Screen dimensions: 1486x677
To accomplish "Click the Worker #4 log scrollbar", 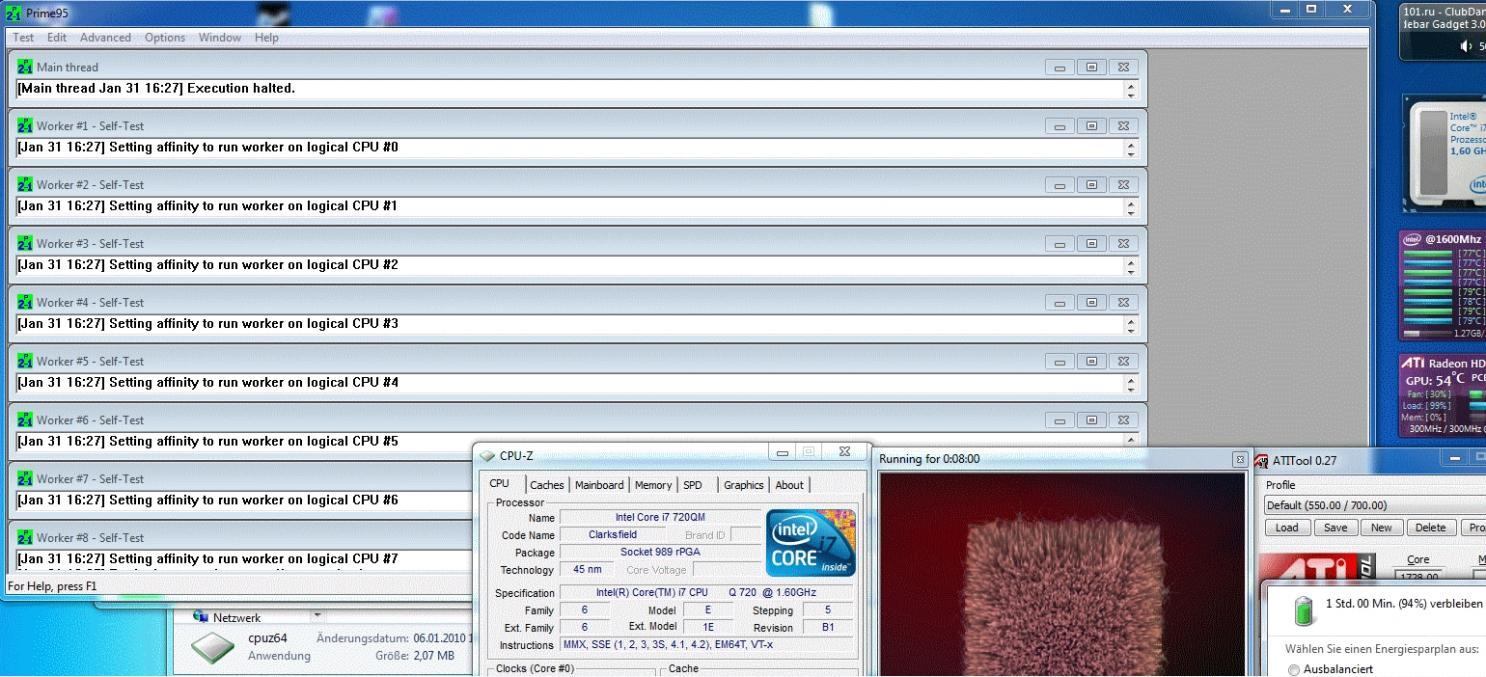I will [1130, 325].
